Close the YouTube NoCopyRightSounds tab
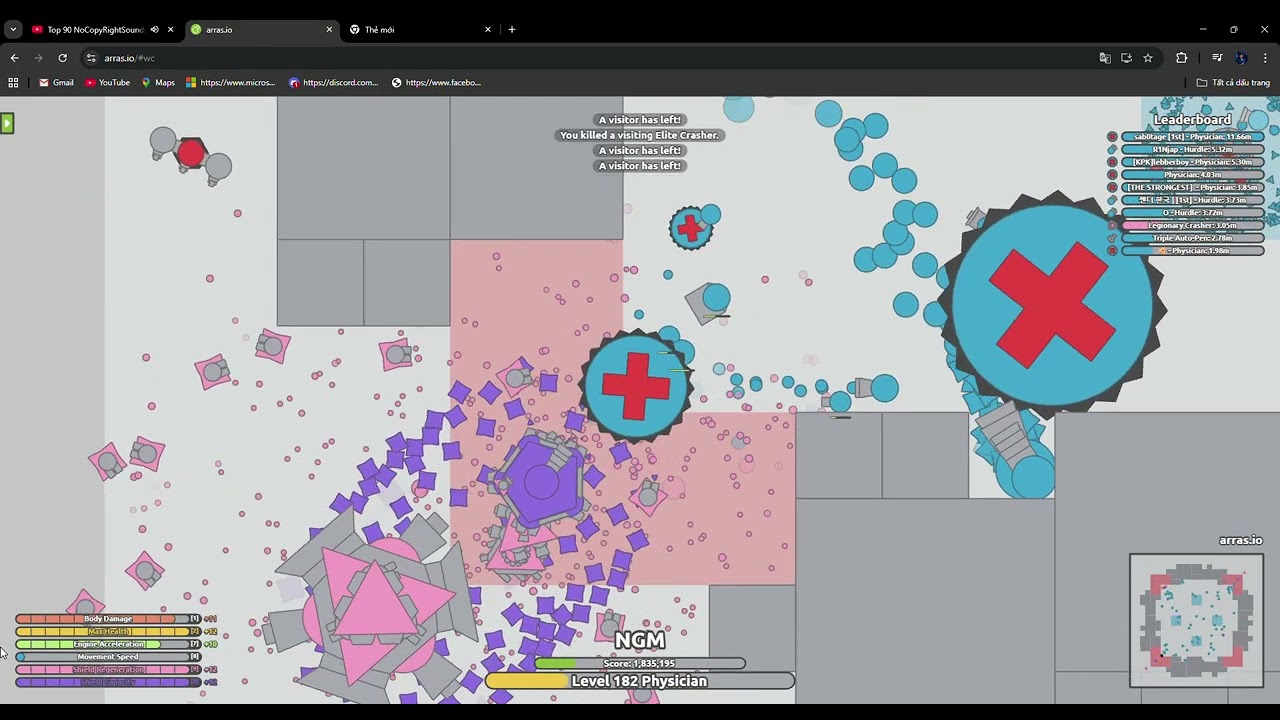 click(170, 30)
